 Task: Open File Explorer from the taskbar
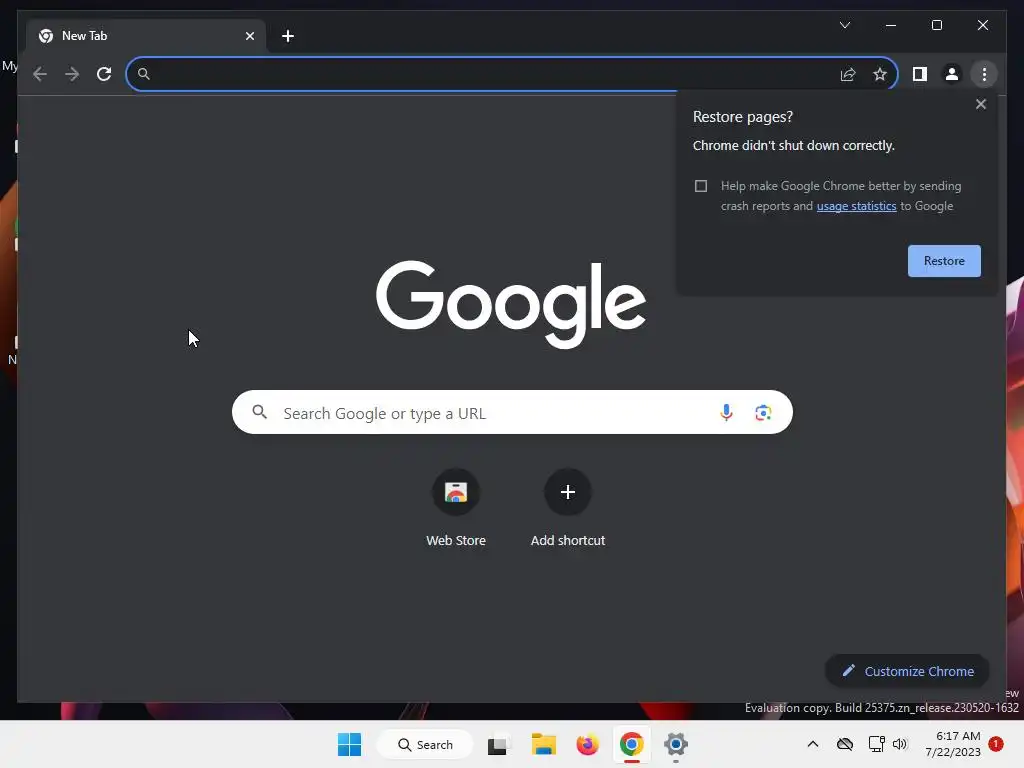pyautogui.click(x=543, y=744)
